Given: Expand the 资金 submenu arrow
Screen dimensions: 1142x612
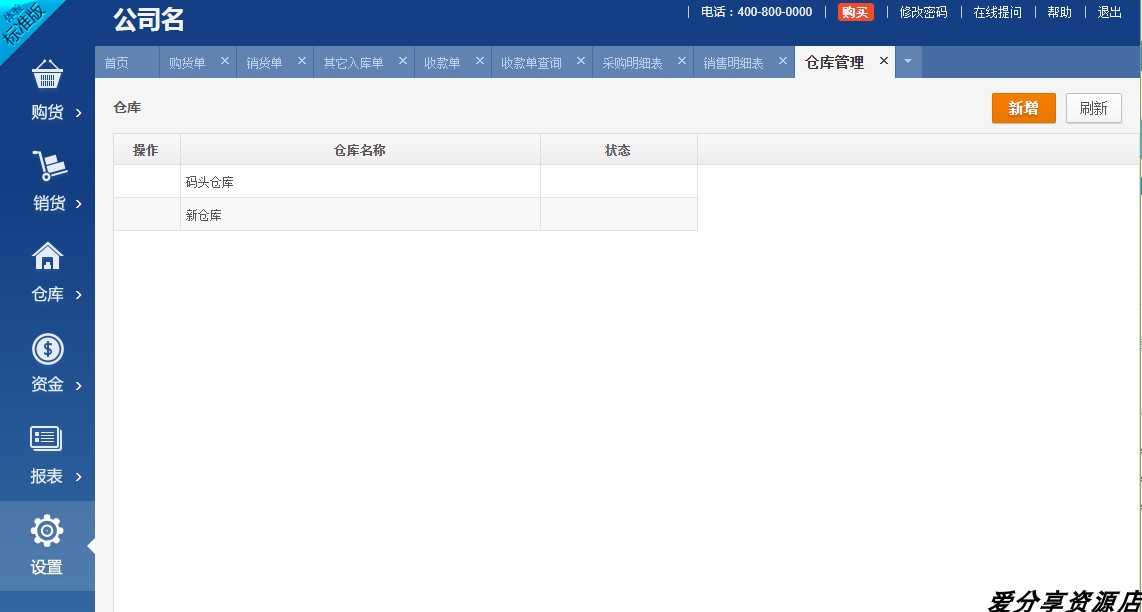Looking at the screenshot, I should click(79, 385).
